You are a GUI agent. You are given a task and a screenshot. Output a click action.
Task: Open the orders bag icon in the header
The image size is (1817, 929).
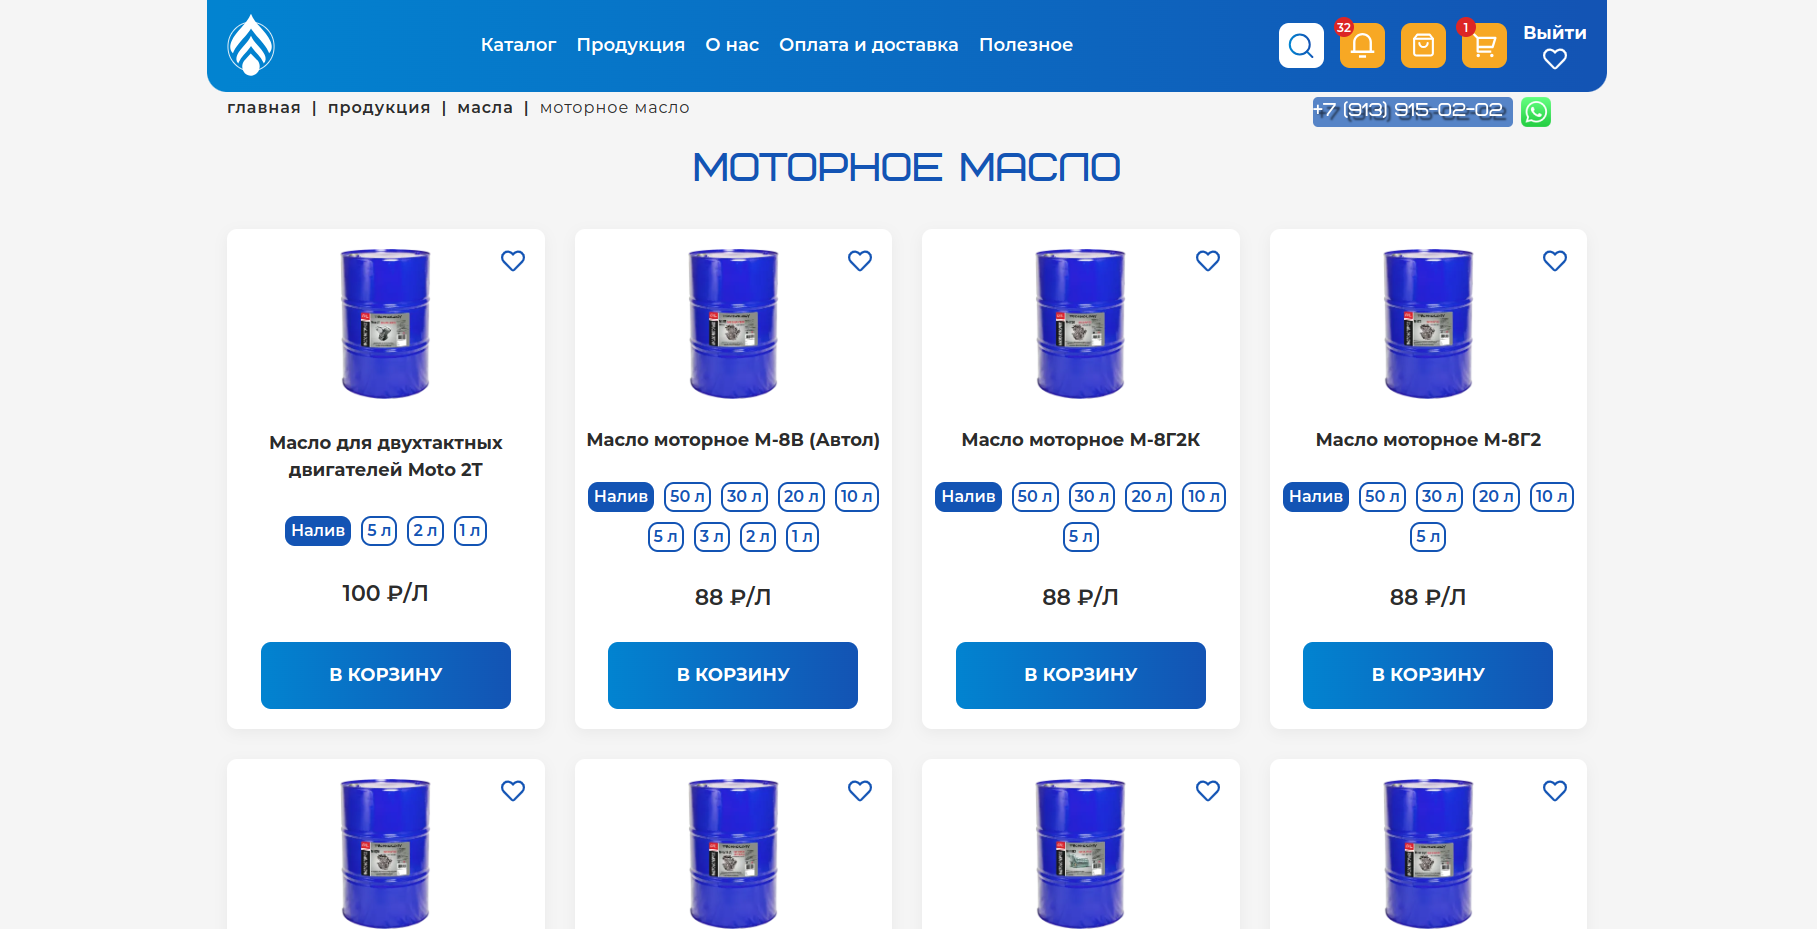(x=1423, y=45)
